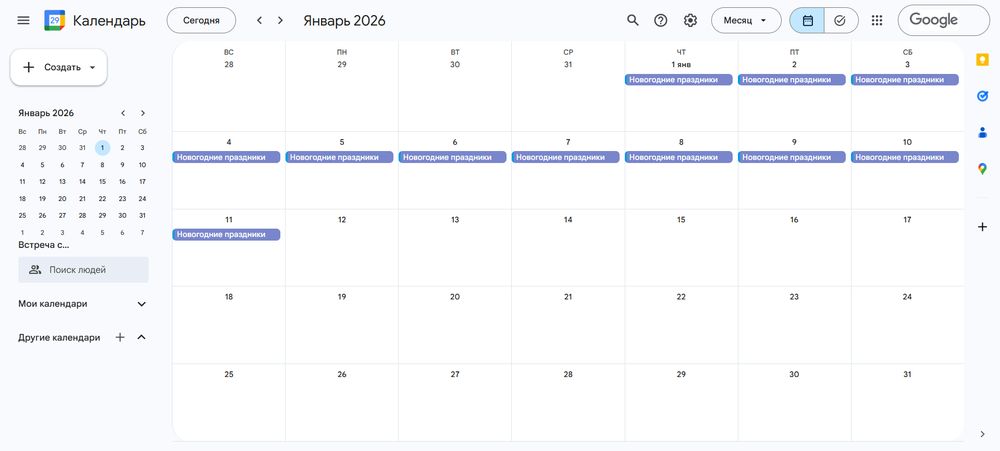Click Январь 2026 label in mini calendar
This screenshot has height=451, width=1000.
[46, 113]
